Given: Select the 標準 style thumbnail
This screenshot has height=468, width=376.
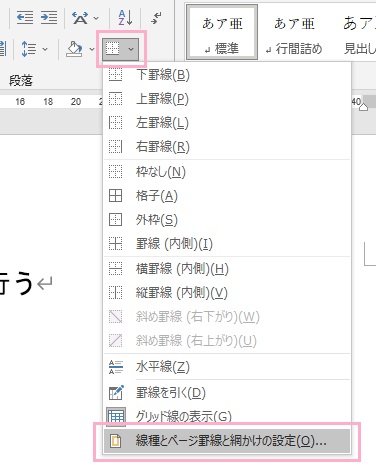Looking at the screenshot, I should coord(222,32).
